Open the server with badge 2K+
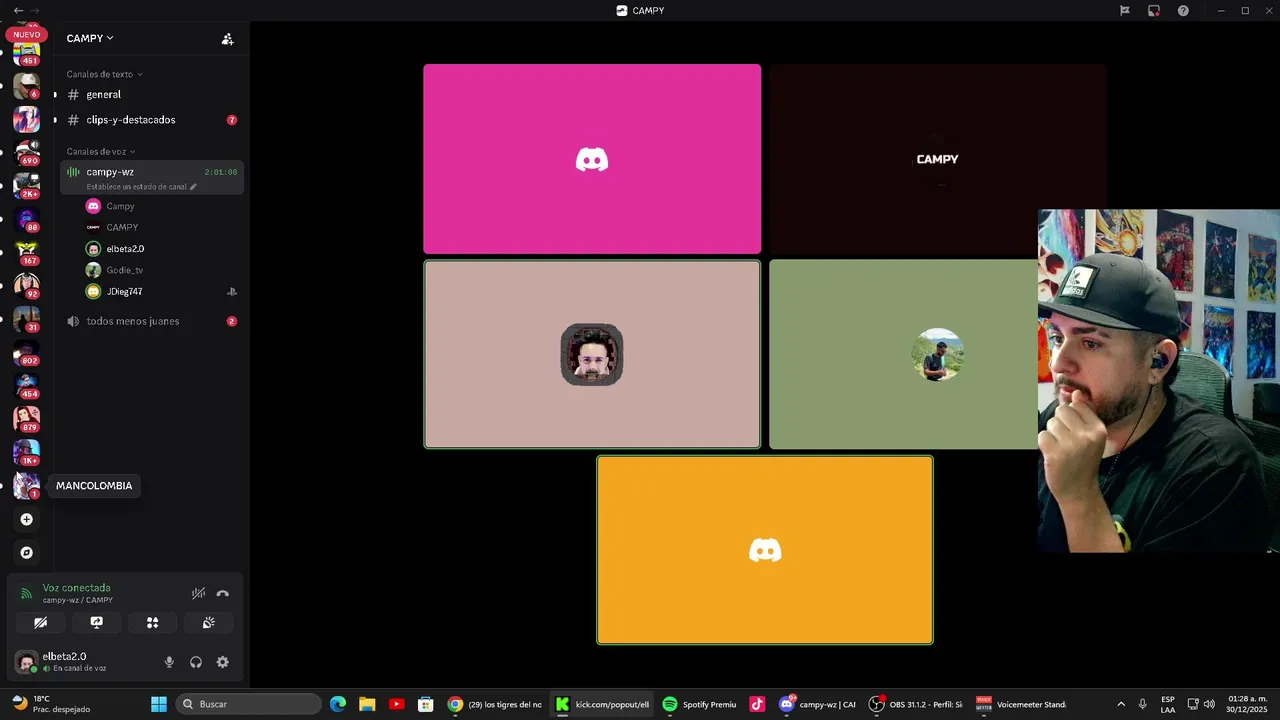Viewport: 1280px width, 720px height. click(27, 185)
